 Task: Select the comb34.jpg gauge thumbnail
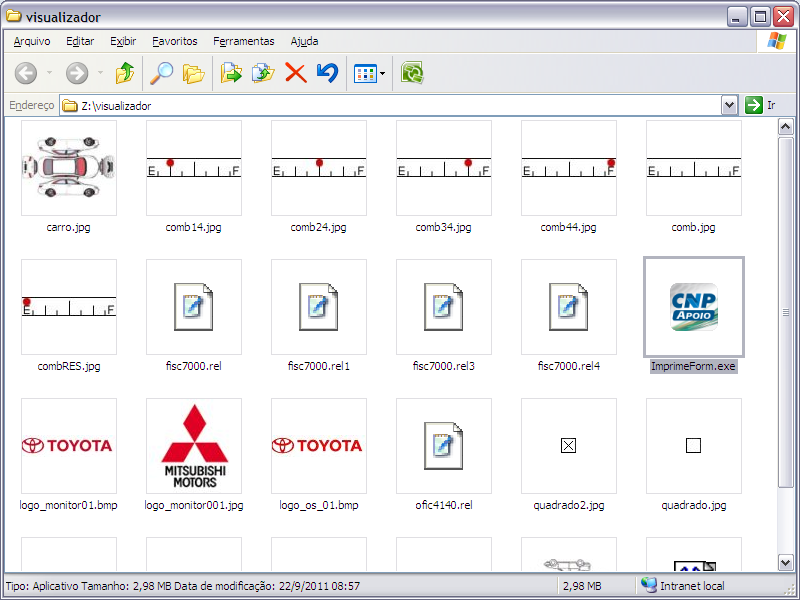click(x=444, y=168)
